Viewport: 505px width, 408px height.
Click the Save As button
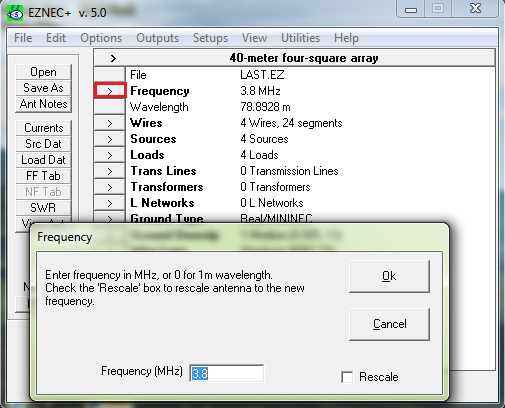pyautogui.click(x=43, y=88)
